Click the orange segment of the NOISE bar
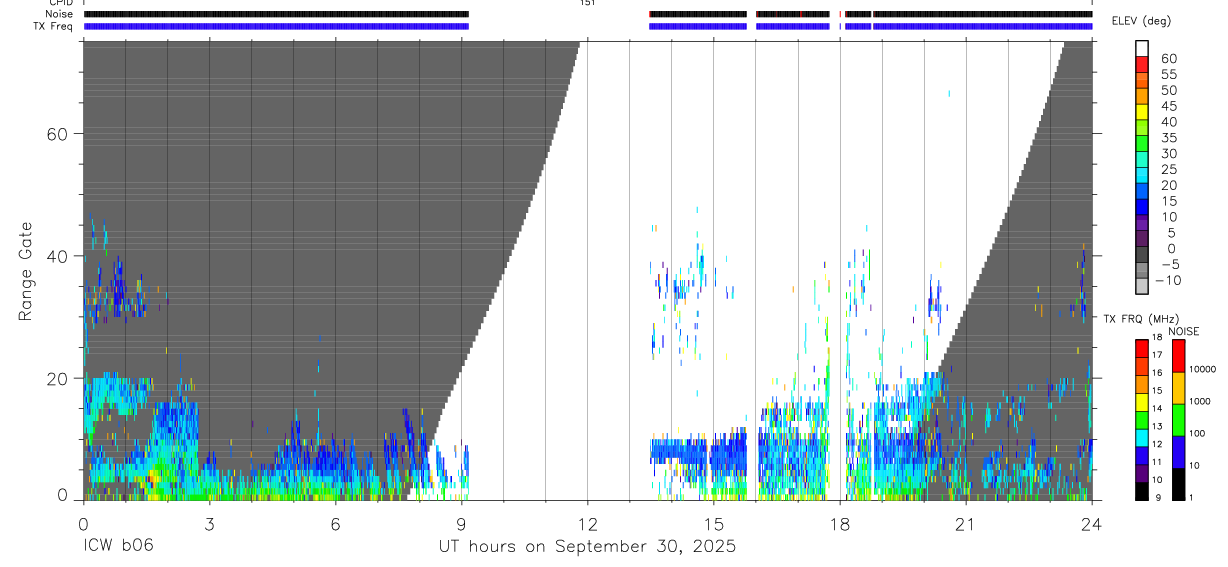This screenshot has width=1228, height=567. pyautogui.click(x=1179, y=388)
